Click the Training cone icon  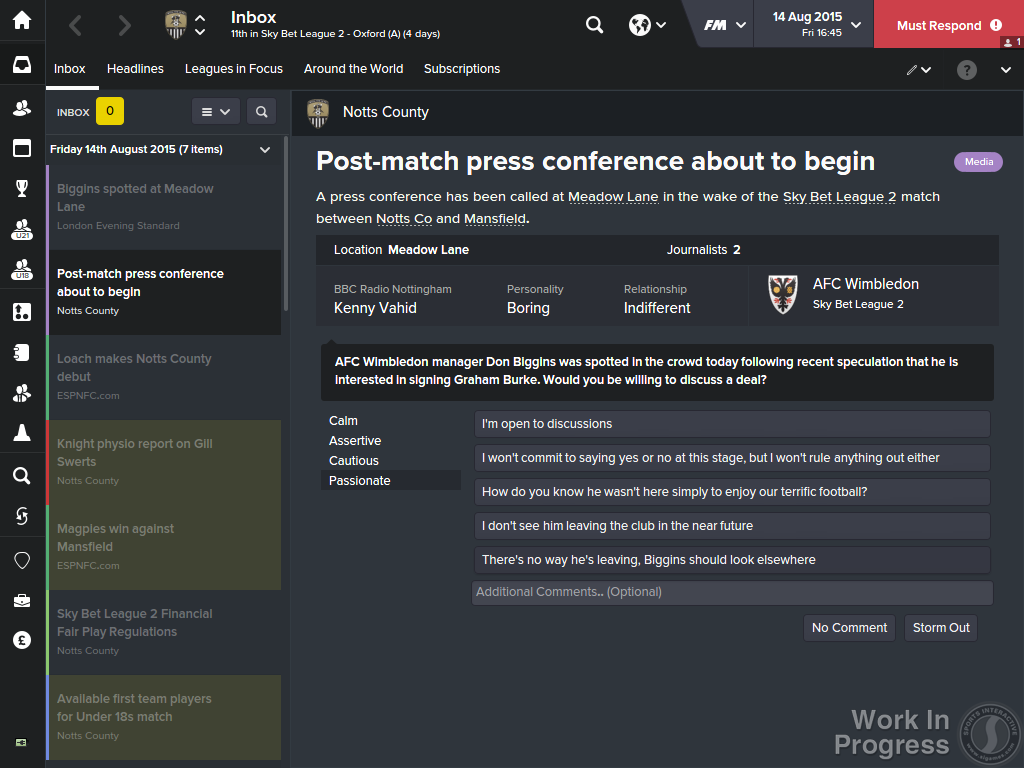pyautogui.click(x=22, y=432)
